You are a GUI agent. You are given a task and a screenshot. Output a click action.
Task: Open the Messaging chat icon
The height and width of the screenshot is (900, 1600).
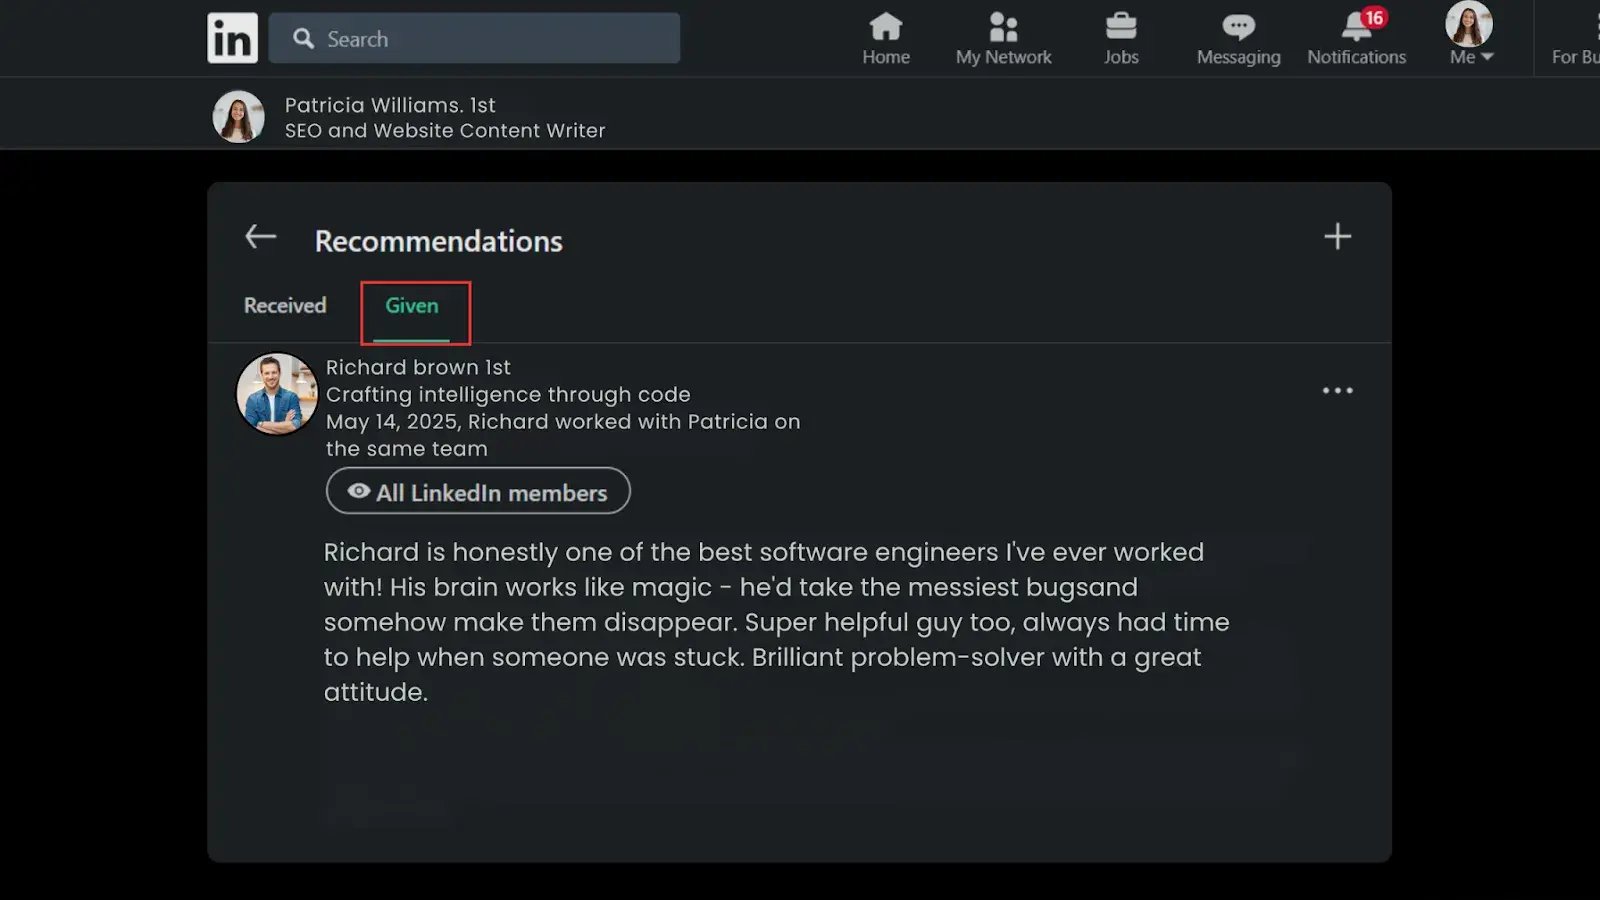point(1238,27)
